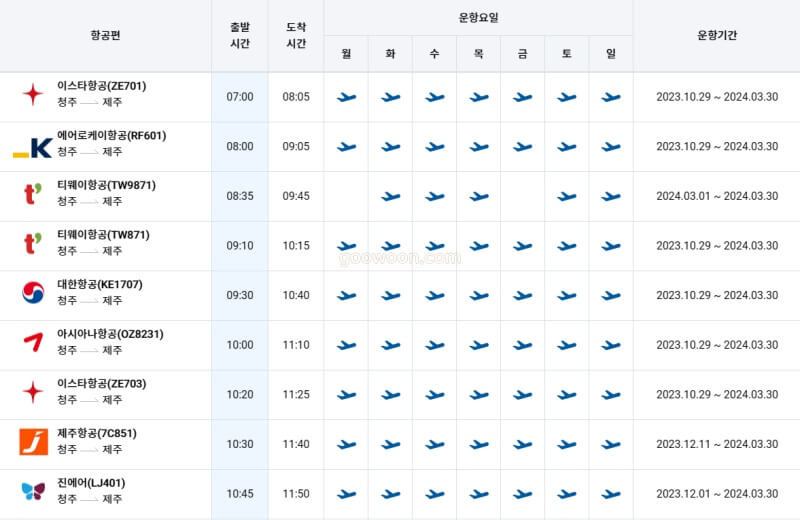Click KE1707 Monday (월) plane icon
This screenshot has width=800, height=520.
click(x=346, y=296)
